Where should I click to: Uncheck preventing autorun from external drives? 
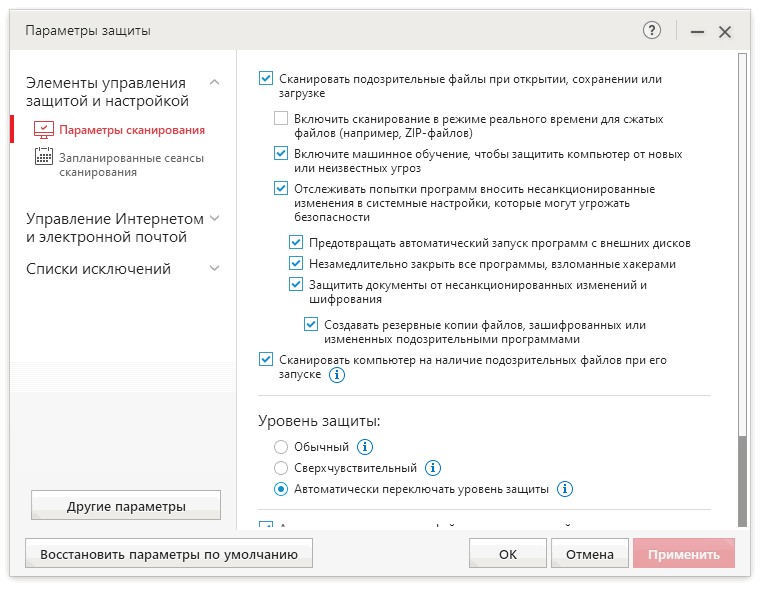(x=296, y=243)
